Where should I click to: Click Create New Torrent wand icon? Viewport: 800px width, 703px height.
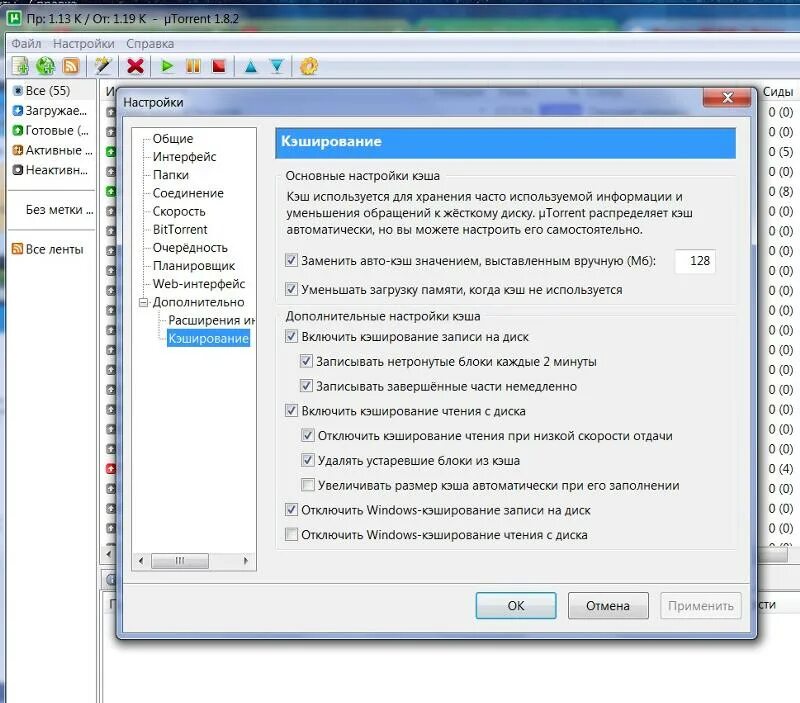103,66
